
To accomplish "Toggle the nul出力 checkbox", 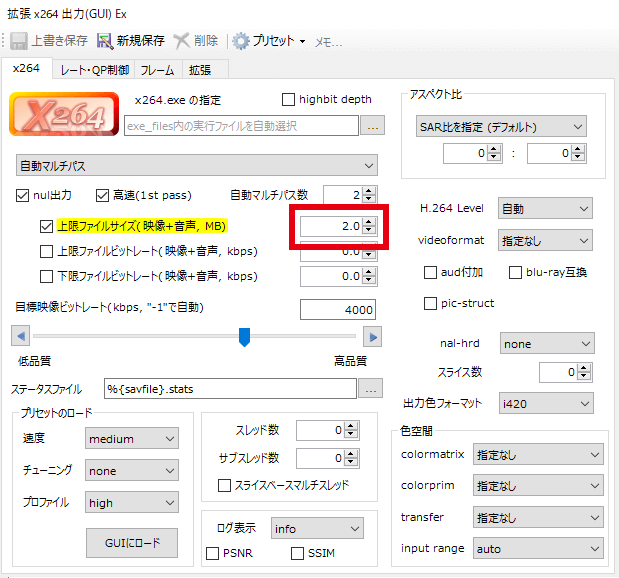I will click(x=24, y=195).
